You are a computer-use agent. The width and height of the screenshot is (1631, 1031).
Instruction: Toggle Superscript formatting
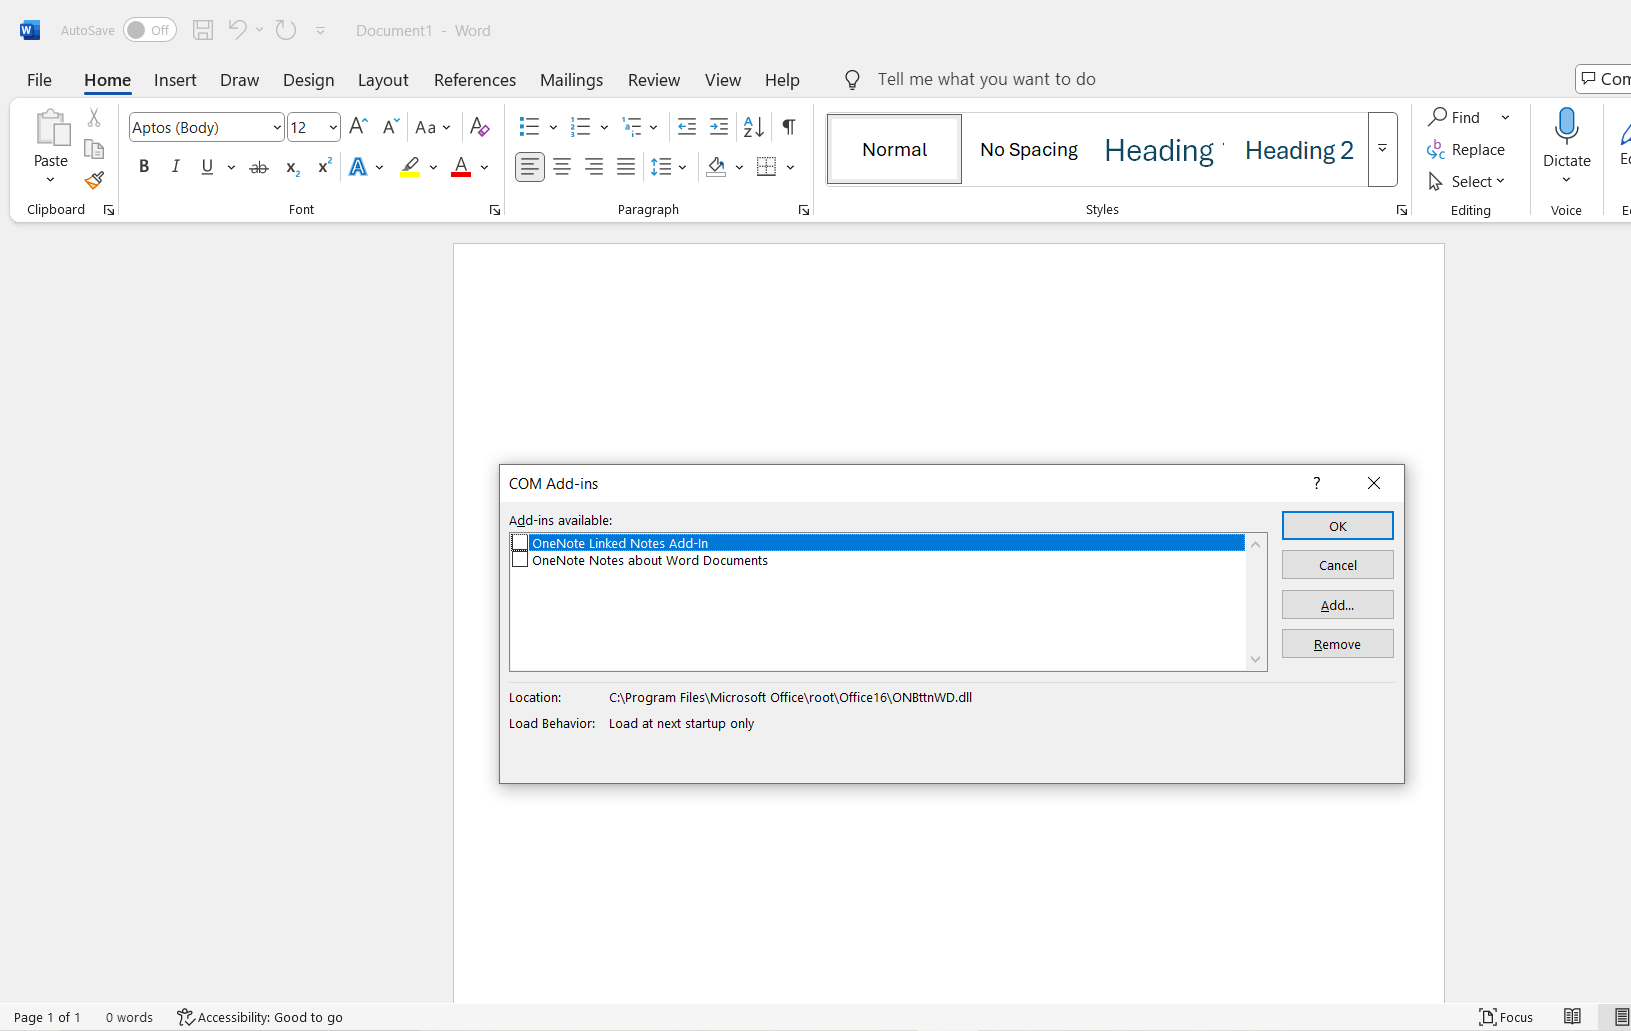coord(324,167)
